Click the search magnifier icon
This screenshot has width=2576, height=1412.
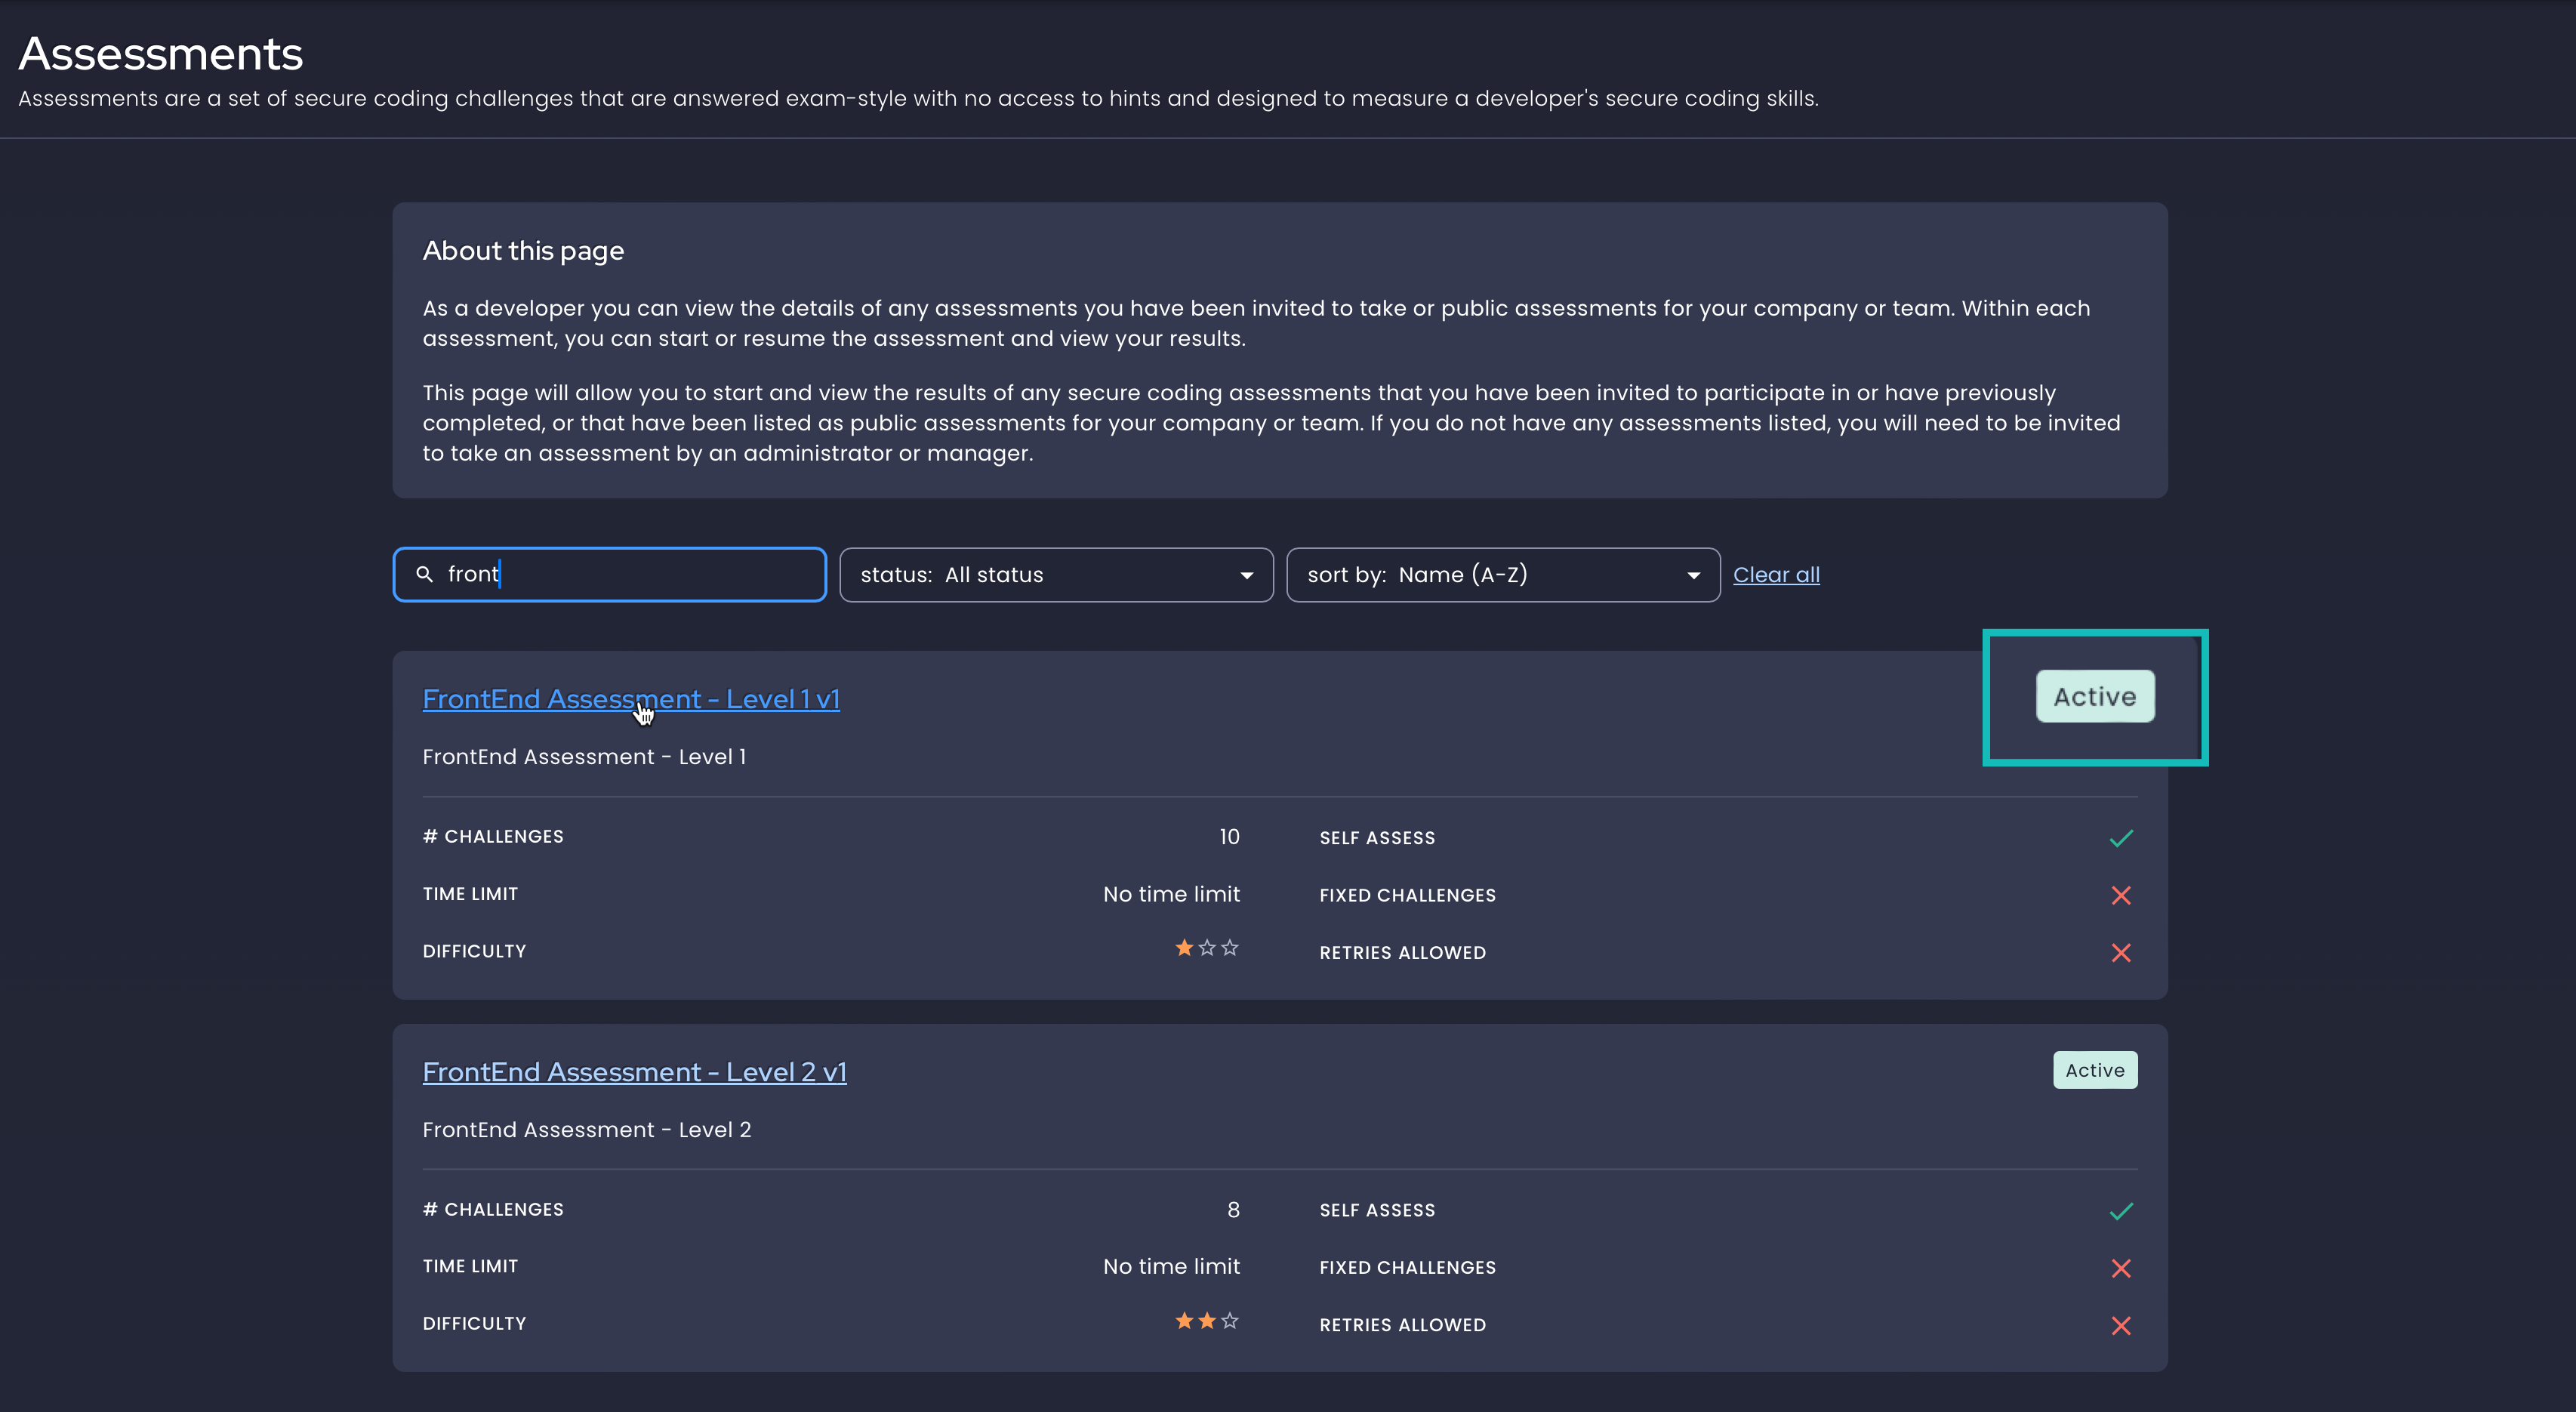tap(424, 574)
